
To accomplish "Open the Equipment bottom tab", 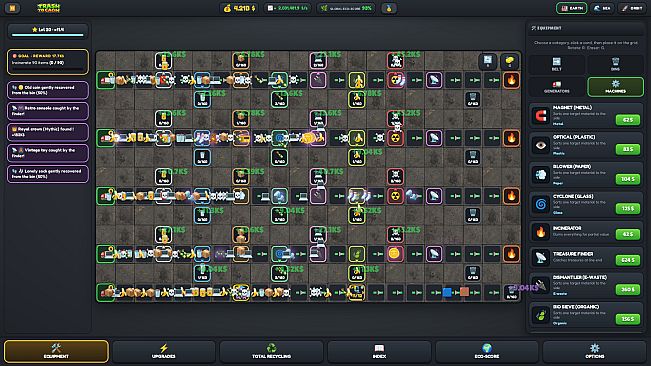I will coord(56,351).
